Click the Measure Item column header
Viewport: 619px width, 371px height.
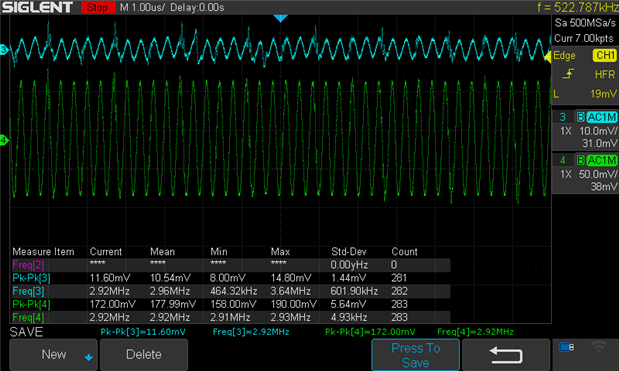[43, 252]
